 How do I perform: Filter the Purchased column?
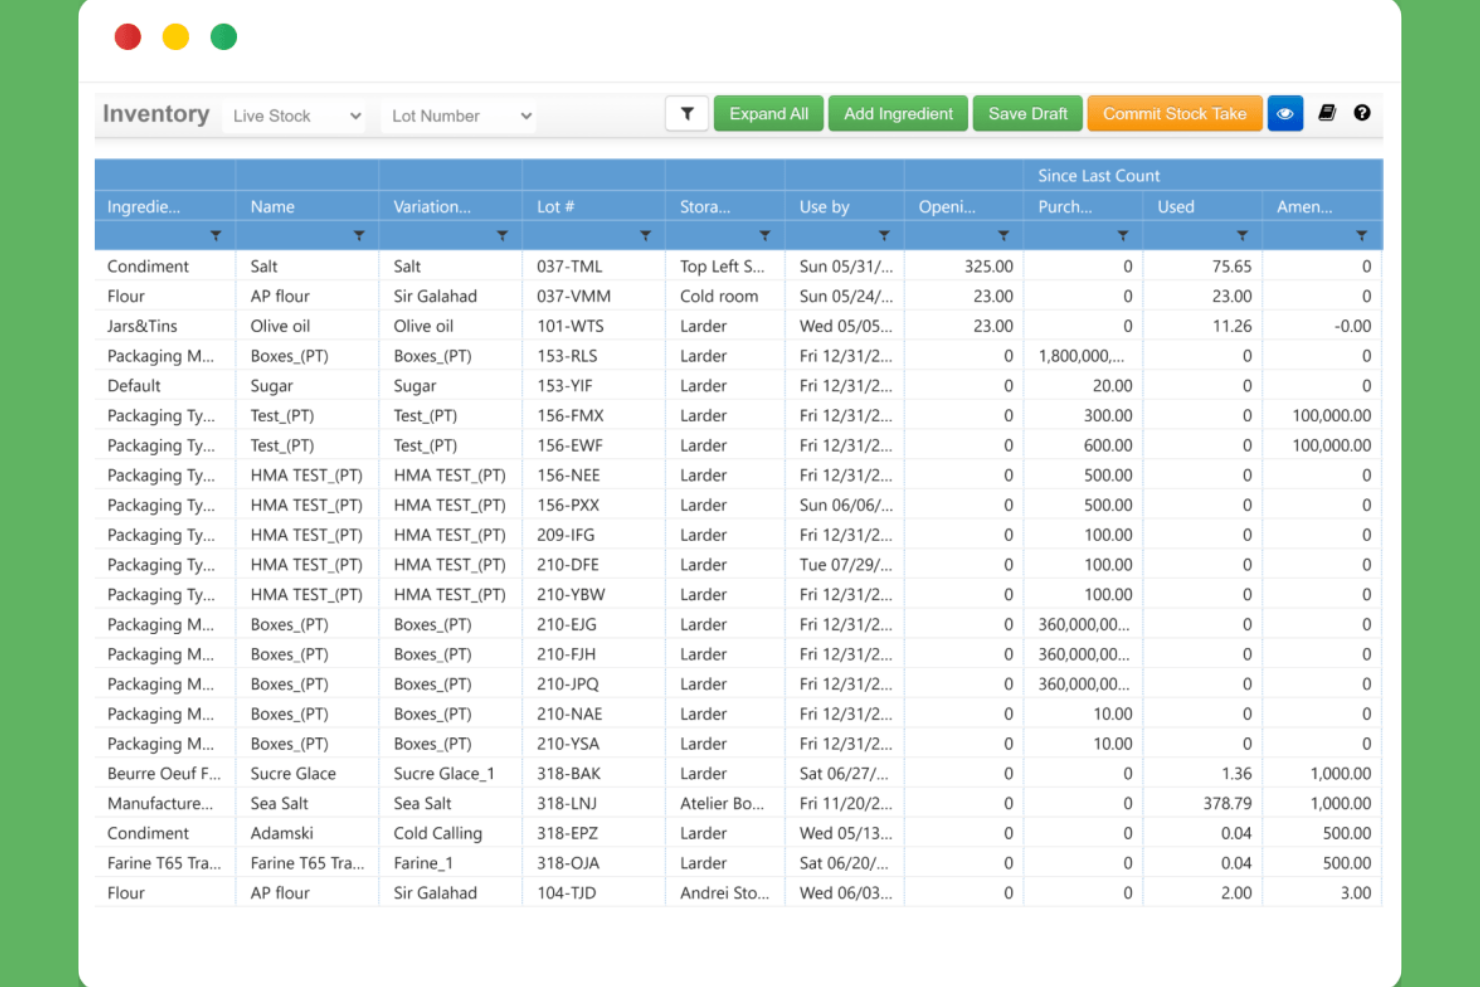1123,236
